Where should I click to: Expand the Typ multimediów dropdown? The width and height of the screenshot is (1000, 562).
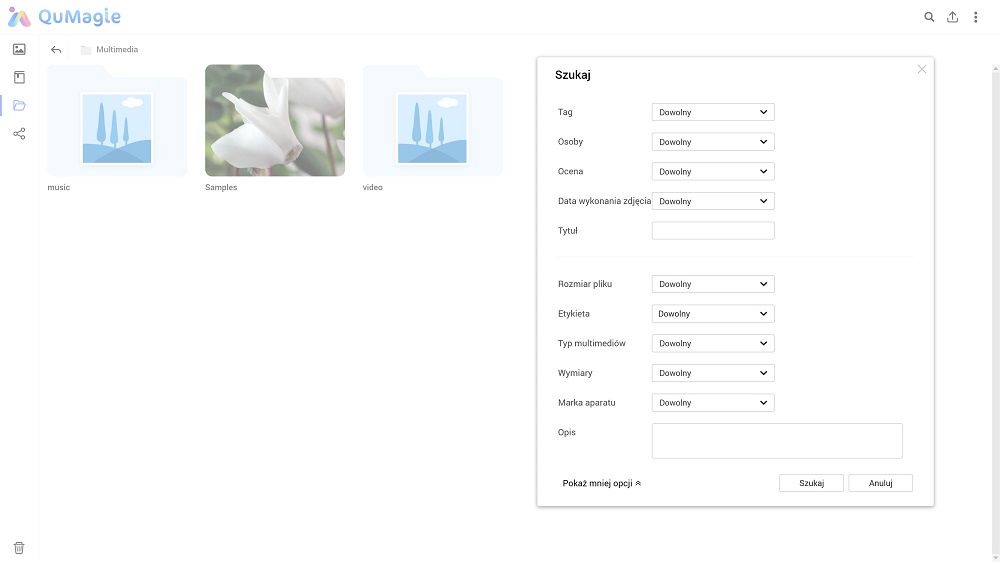713,343
